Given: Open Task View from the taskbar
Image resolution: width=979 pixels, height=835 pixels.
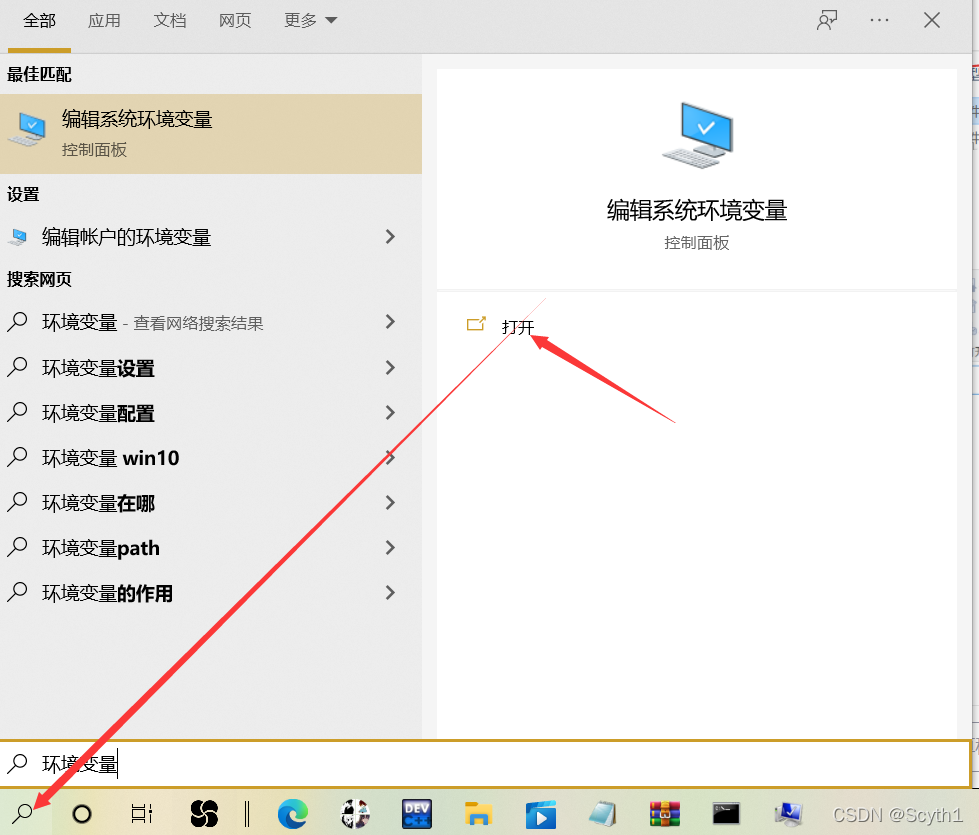Looking at the screenshot, I should (x=142, y=814).
